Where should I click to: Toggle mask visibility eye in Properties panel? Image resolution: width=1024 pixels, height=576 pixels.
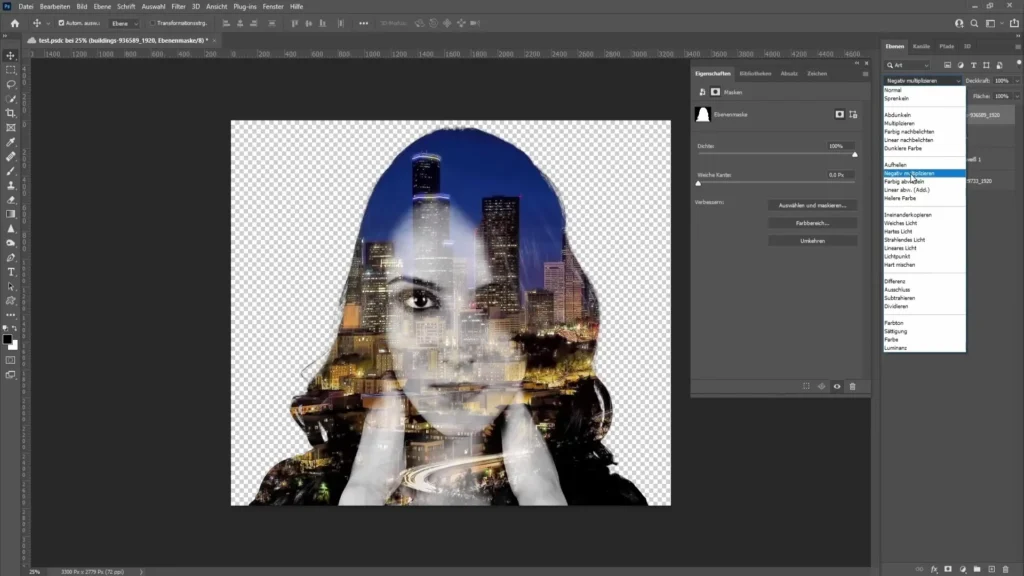836,386
